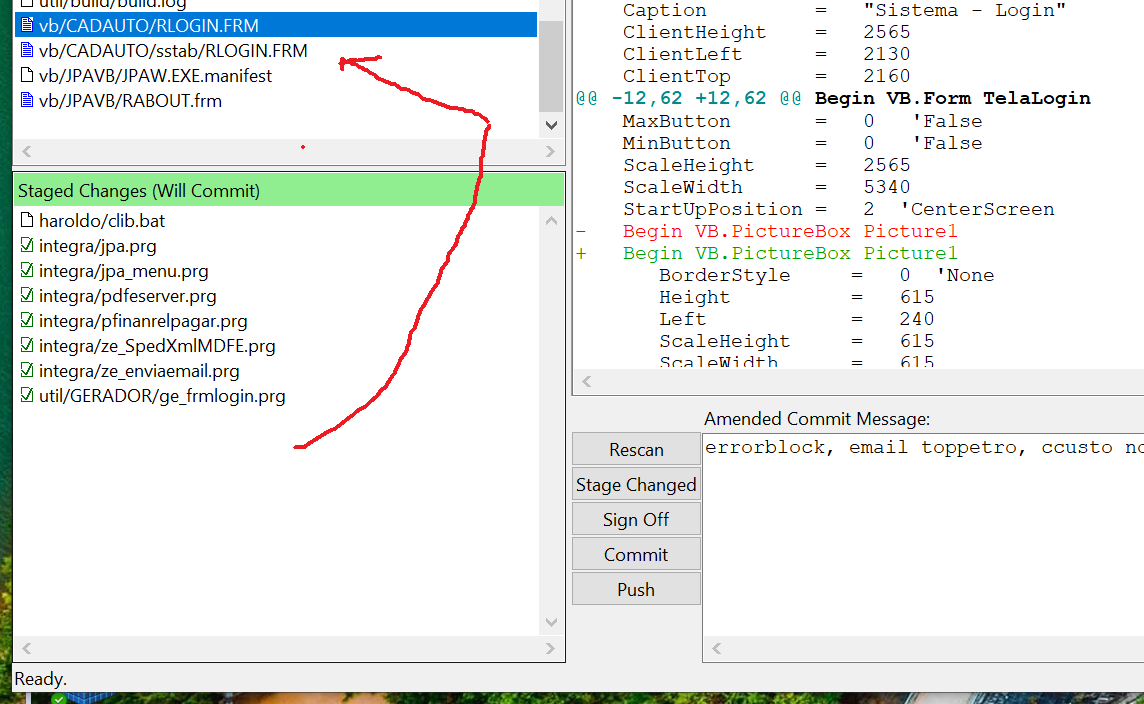This screenshot has height=704, width=1144.
Task: Click file icon beside vb/JPAVB/RABOUT.frm
Action: [x=27, y=100]
